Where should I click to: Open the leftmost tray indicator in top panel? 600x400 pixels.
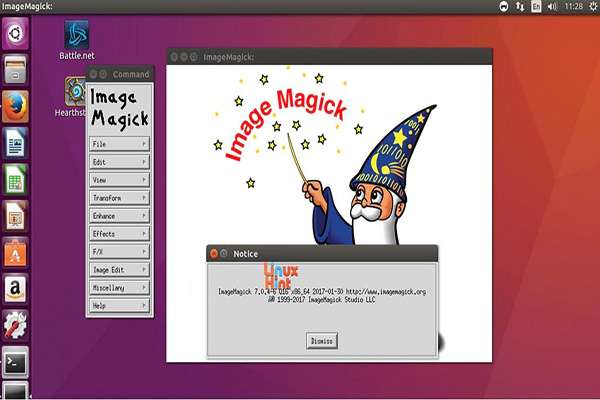point(504,6)
